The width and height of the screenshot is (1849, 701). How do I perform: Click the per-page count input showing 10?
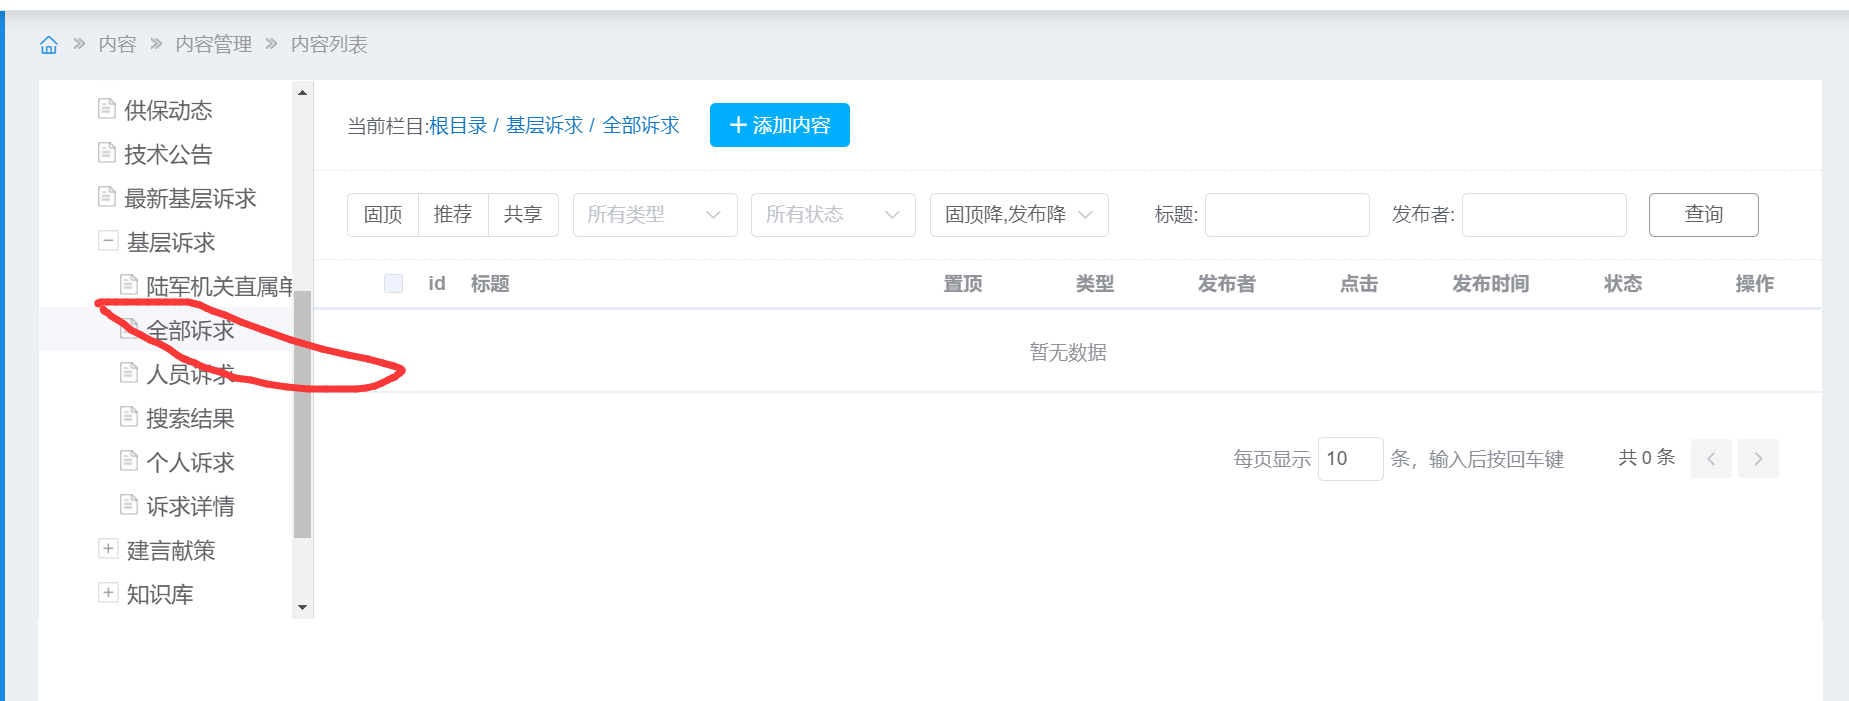pyautogui.click(x=1351, y=459)
